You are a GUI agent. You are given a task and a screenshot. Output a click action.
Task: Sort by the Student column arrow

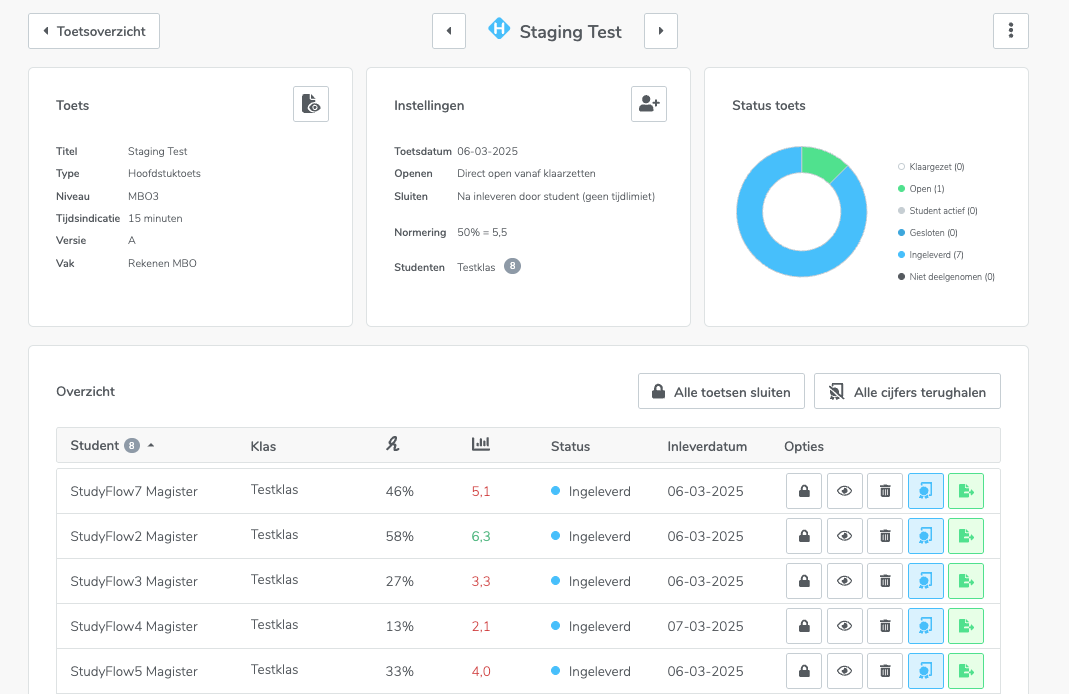pos(151,446)
